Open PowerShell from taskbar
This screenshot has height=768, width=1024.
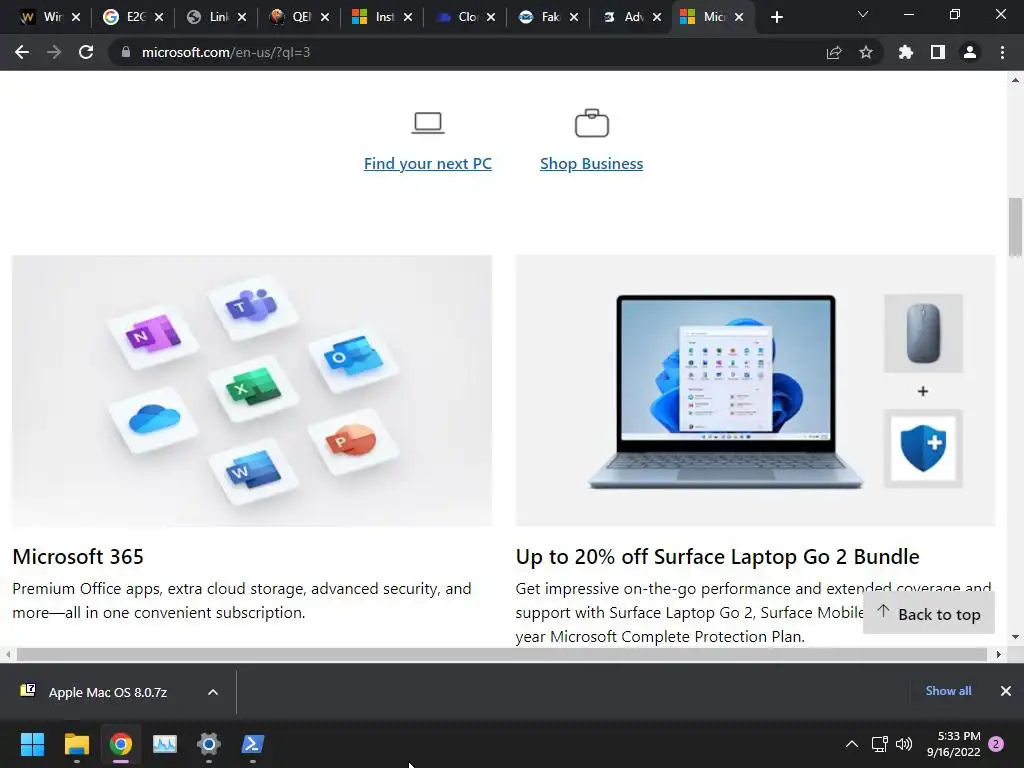(253, 744)
